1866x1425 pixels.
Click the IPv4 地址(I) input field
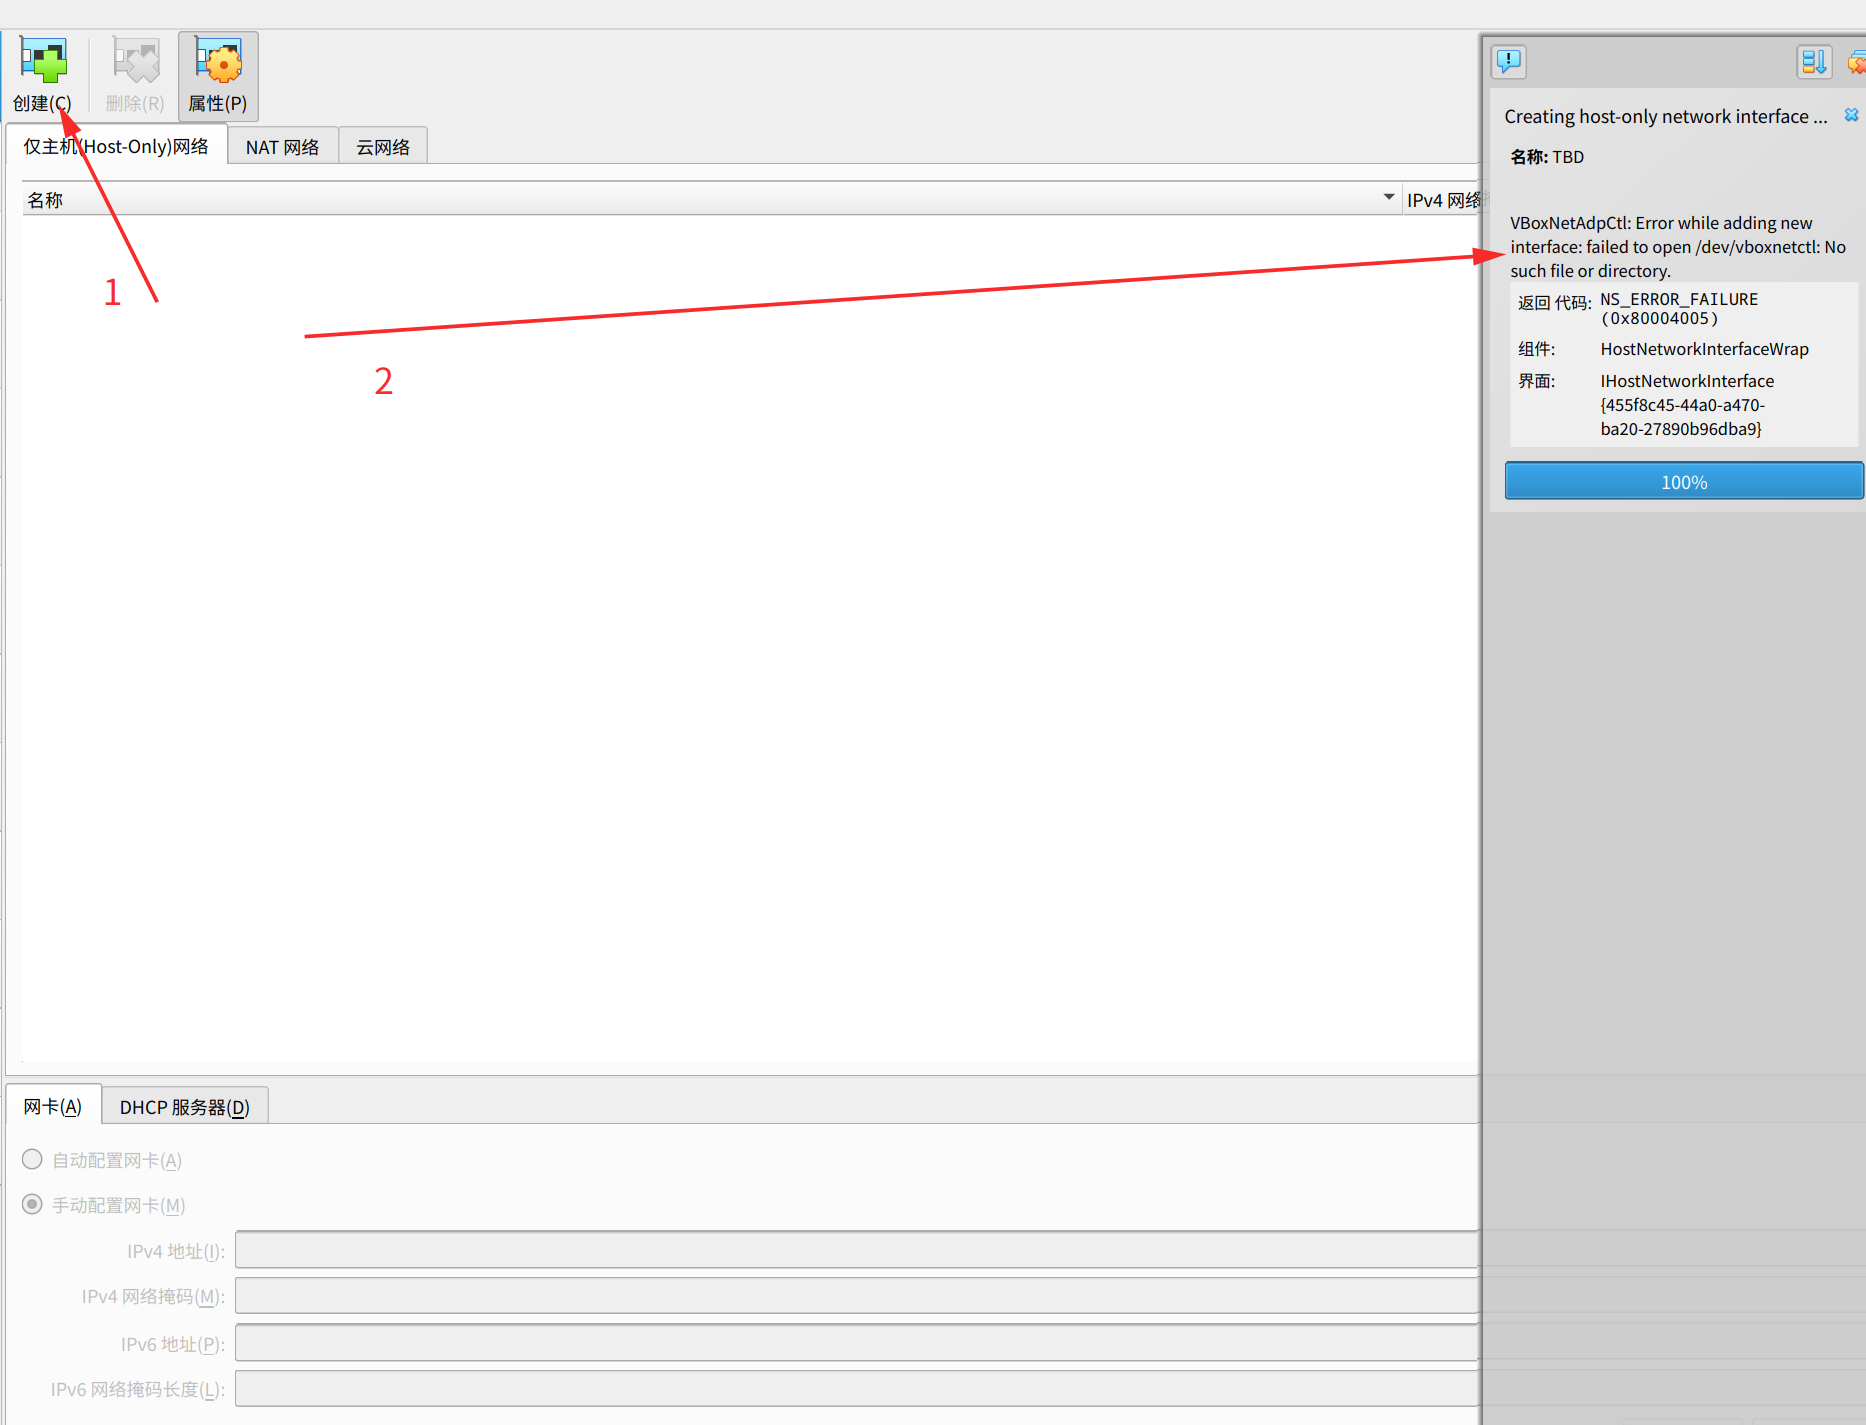[x=857, y=1250]
